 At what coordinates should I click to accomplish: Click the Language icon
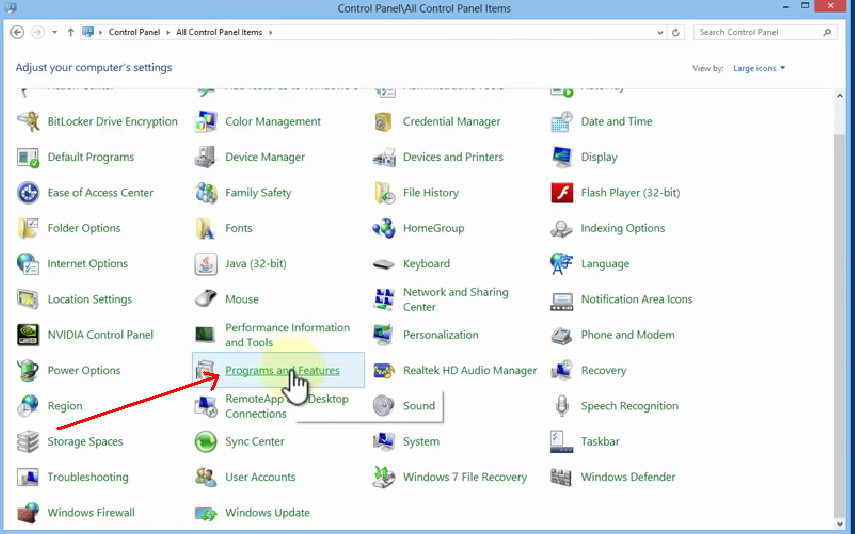click(x=561, y=263)
